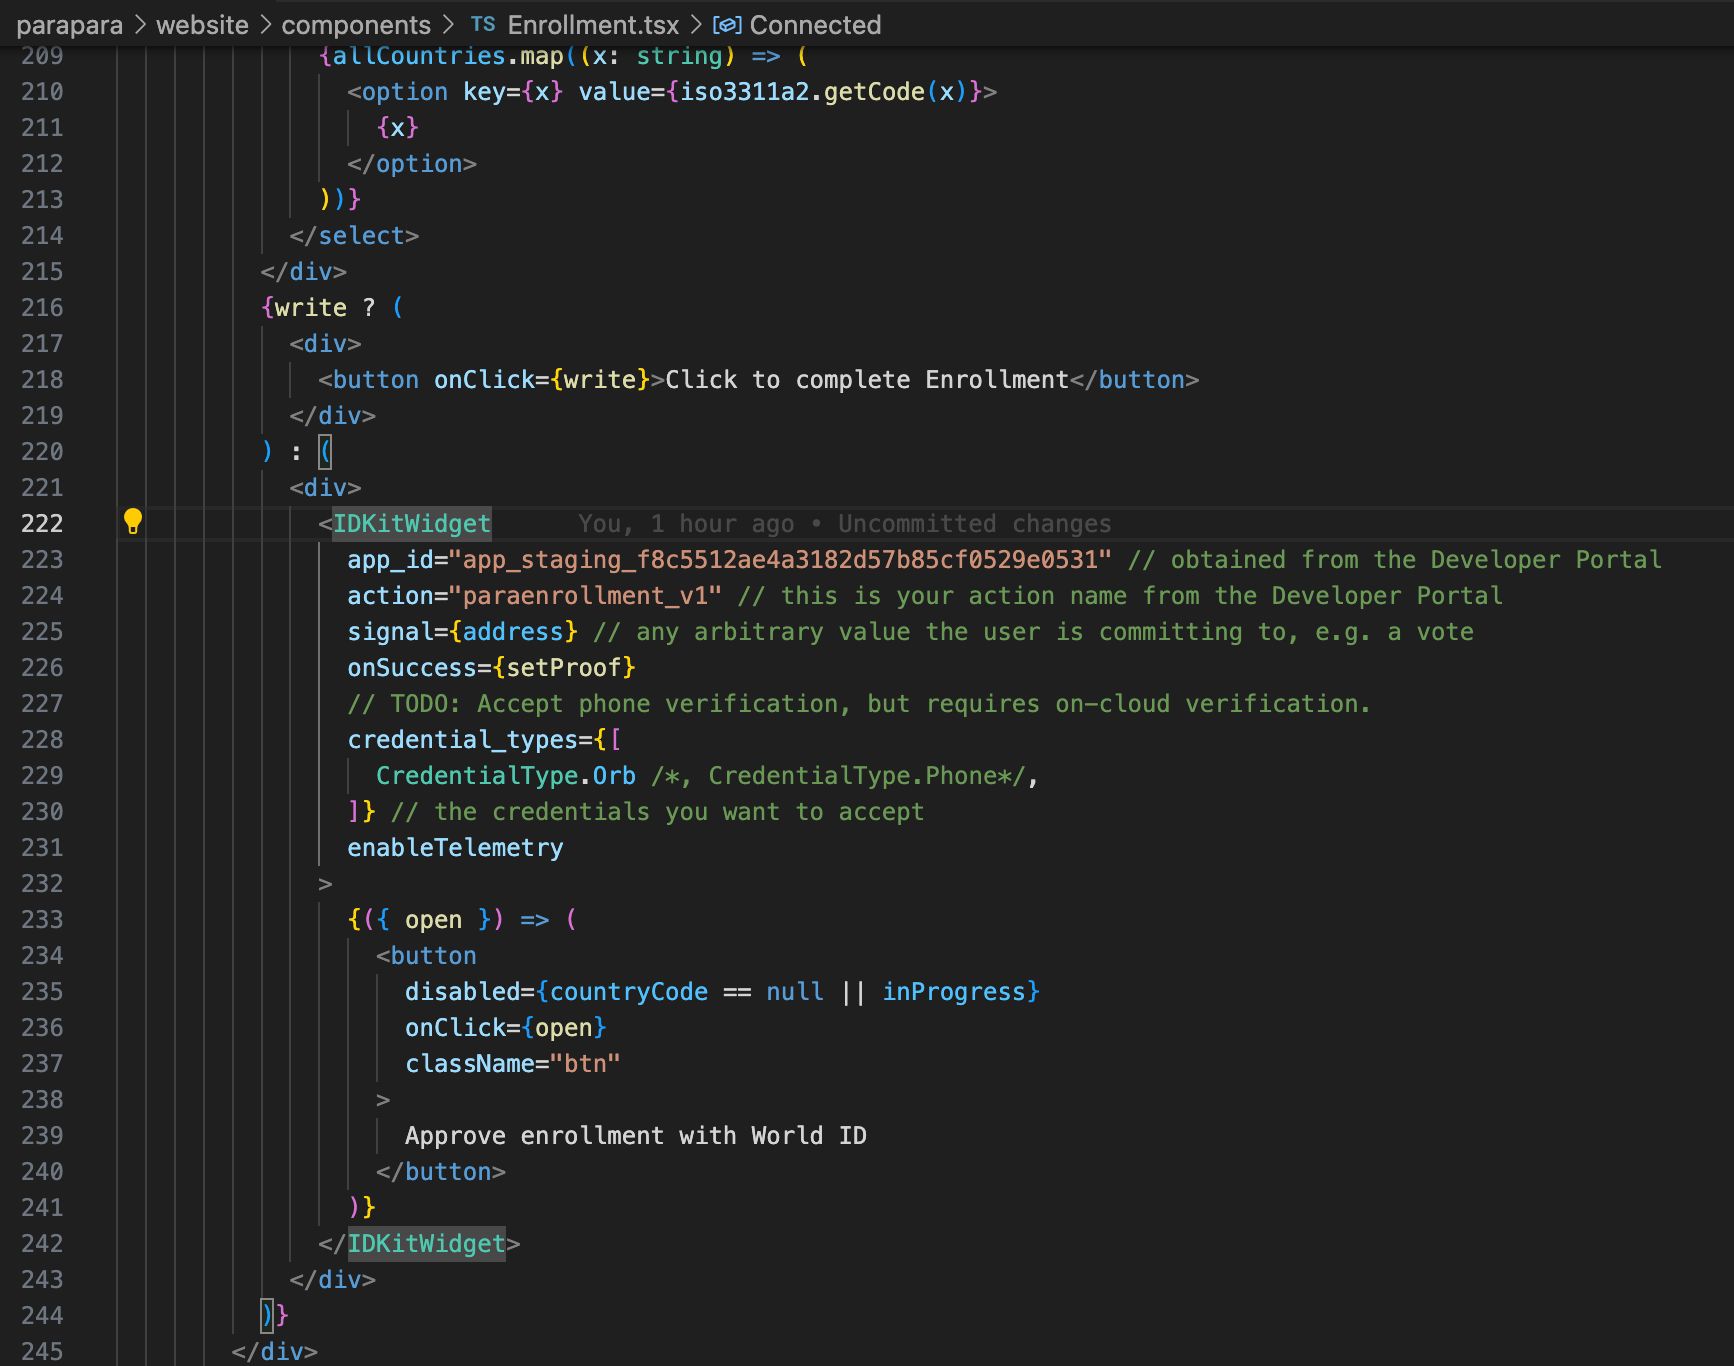The image size is (1734, 1366).
Task: Click CredentialType.Orb in the array
Action: [x=506, y=775]
